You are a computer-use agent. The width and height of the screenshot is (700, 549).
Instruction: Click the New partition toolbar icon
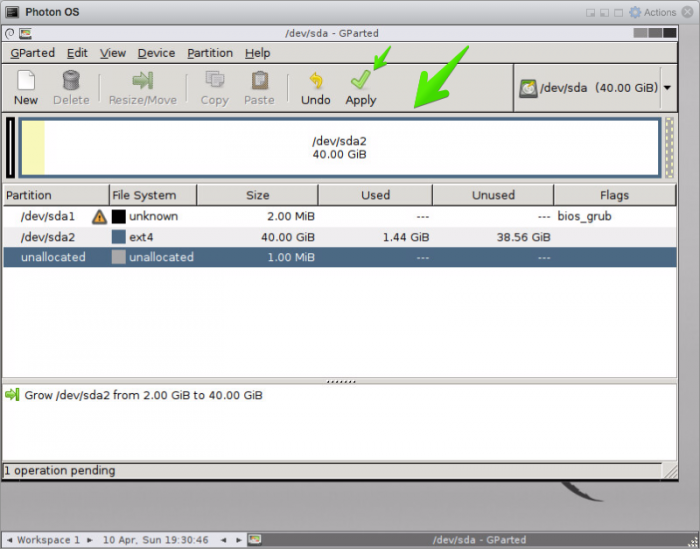(26, 80)
